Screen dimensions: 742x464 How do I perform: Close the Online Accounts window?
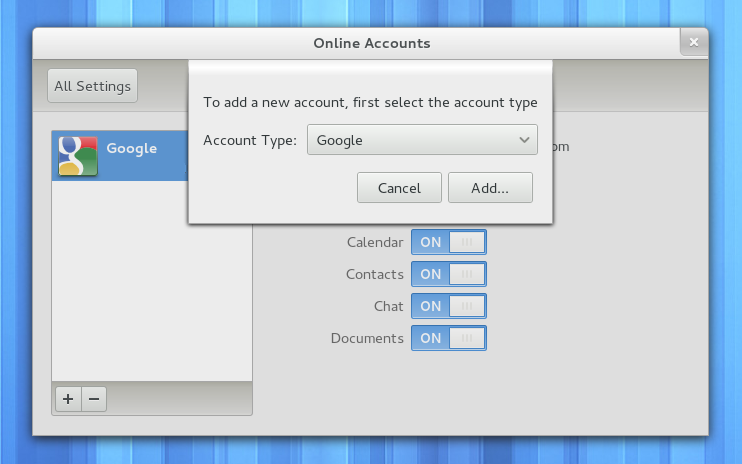click(x=695, y=42)
